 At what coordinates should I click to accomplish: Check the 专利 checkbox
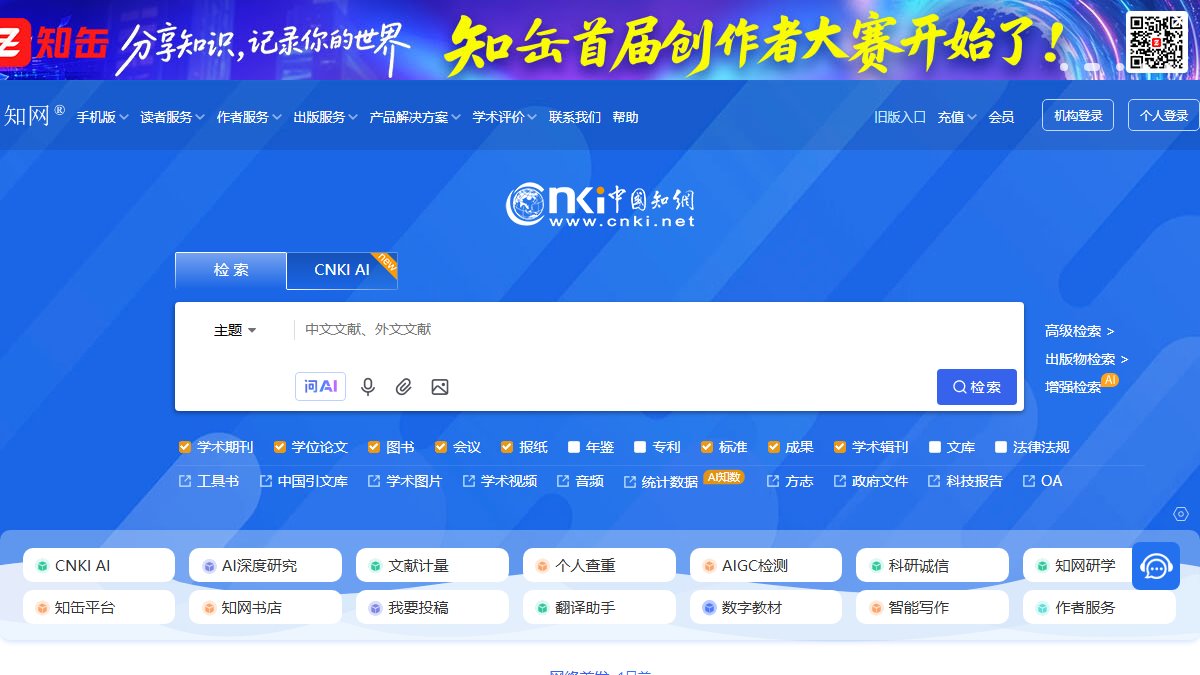click(640, 447)
